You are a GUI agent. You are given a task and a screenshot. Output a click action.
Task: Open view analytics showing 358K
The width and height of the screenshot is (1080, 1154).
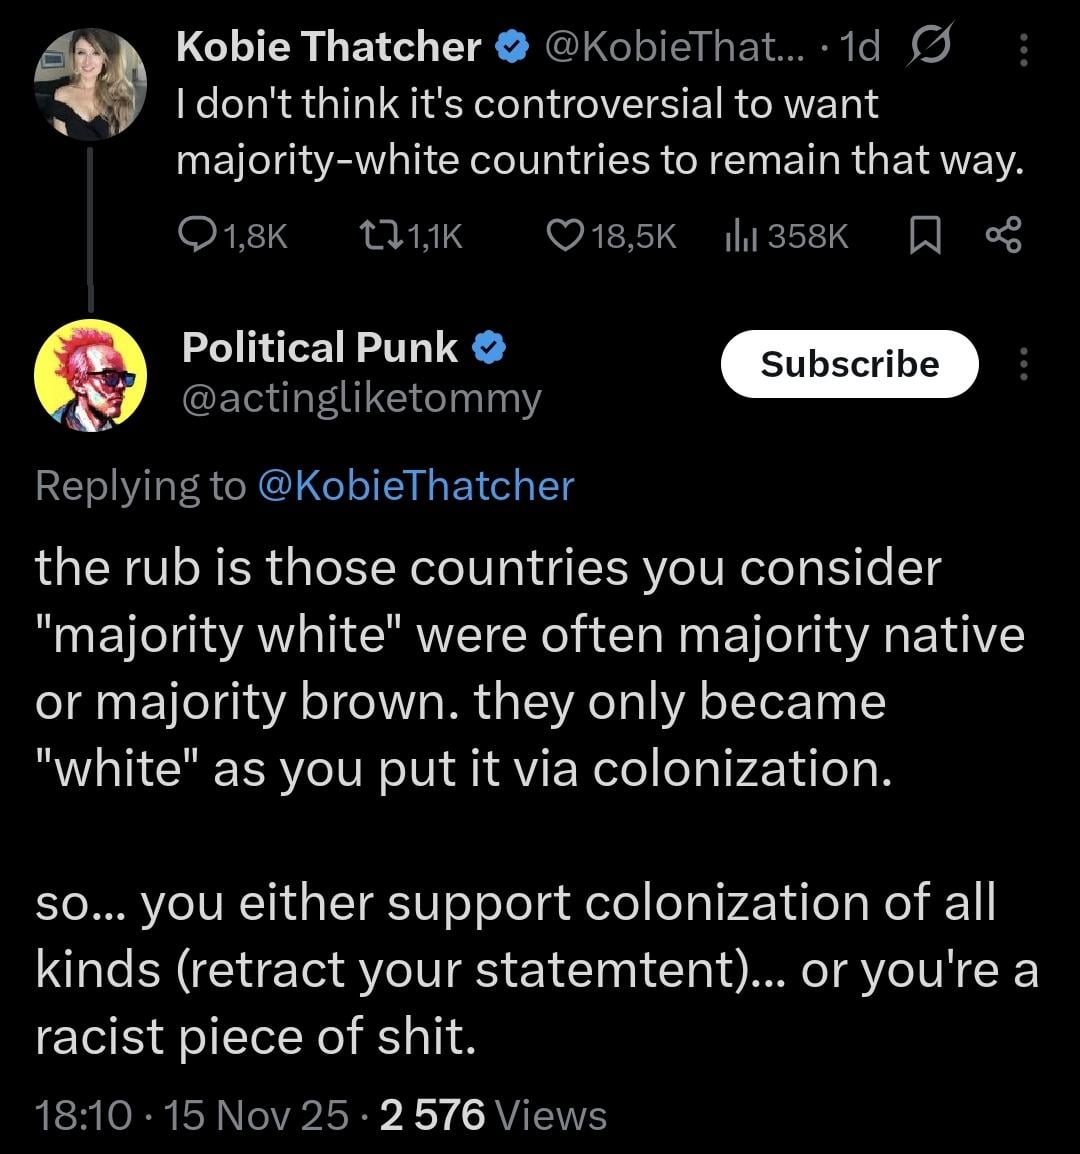coord(738,236)
